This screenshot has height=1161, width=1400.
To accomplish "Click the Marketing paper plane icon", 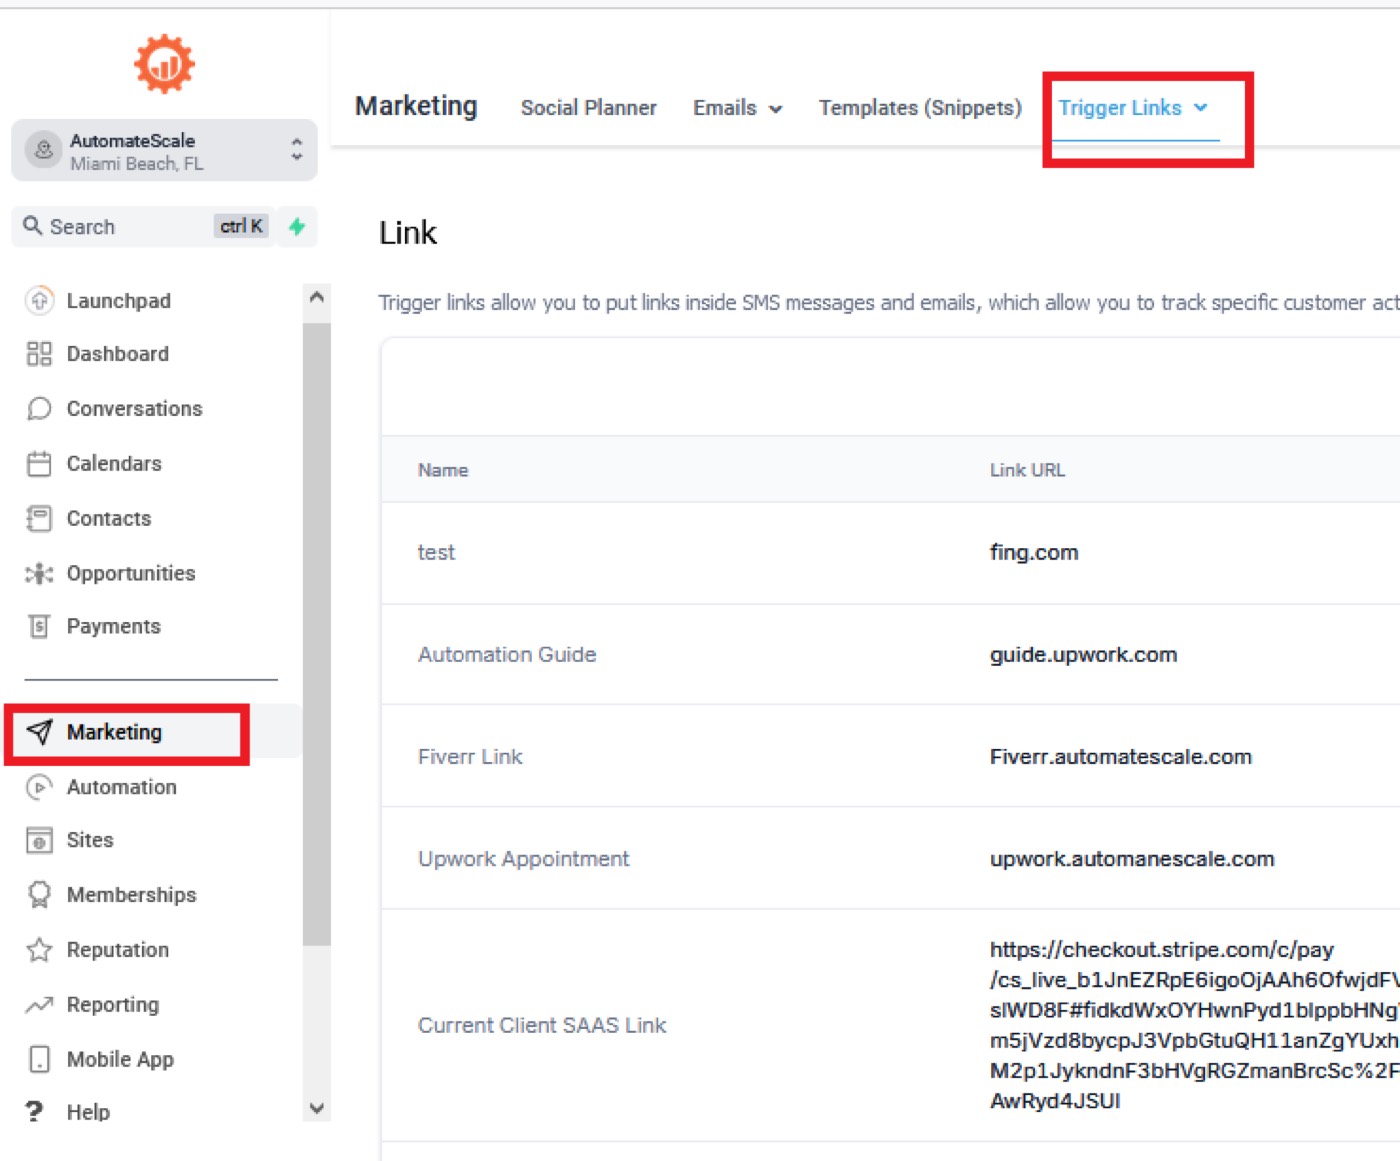I will pyautogui.click(x=39, y=732).
